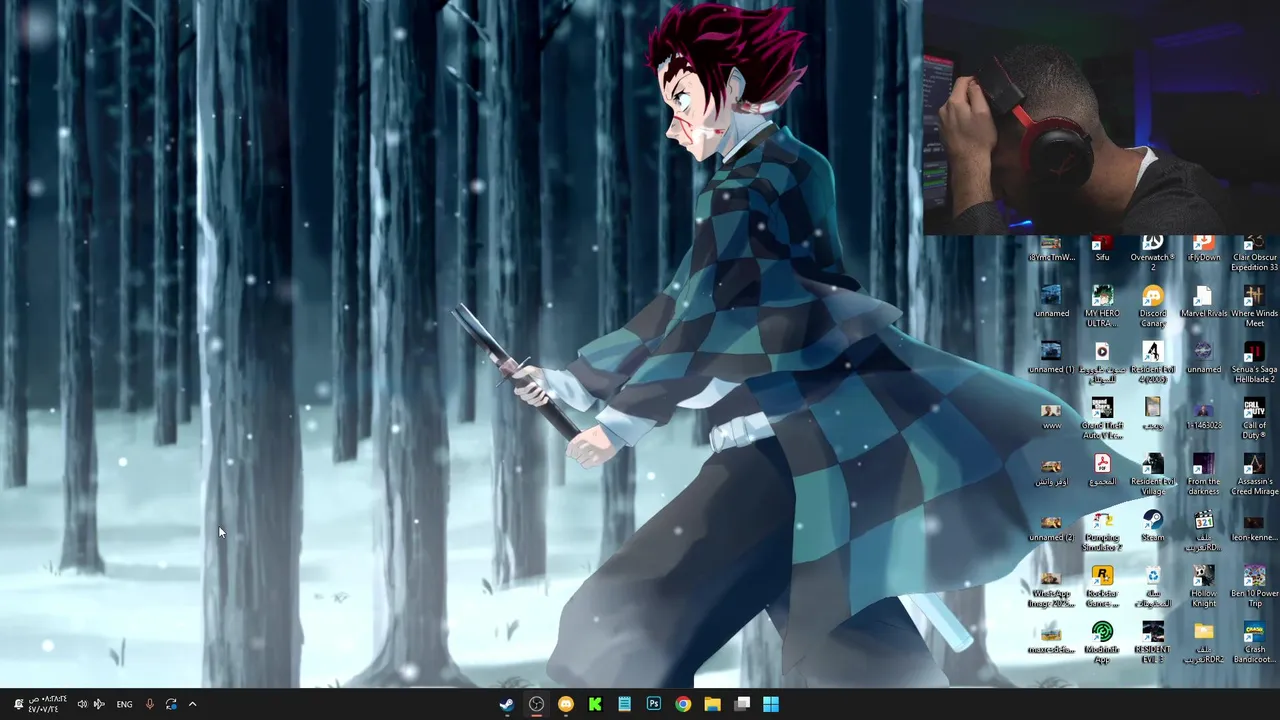Select the Grand Theft Auto V shortcut
Screen dimensions: 1280x720
pyautogui.click(x=1102, y=417)
